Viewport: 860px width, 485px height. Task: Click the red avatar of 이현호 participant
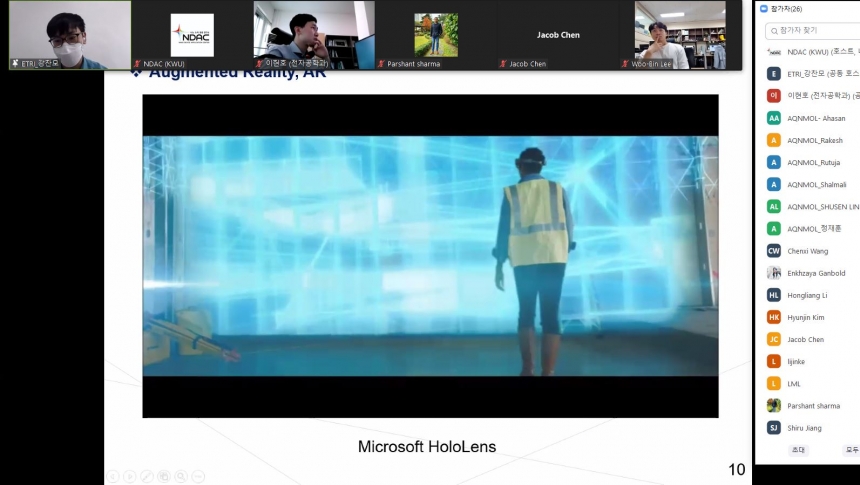point(774,95)
